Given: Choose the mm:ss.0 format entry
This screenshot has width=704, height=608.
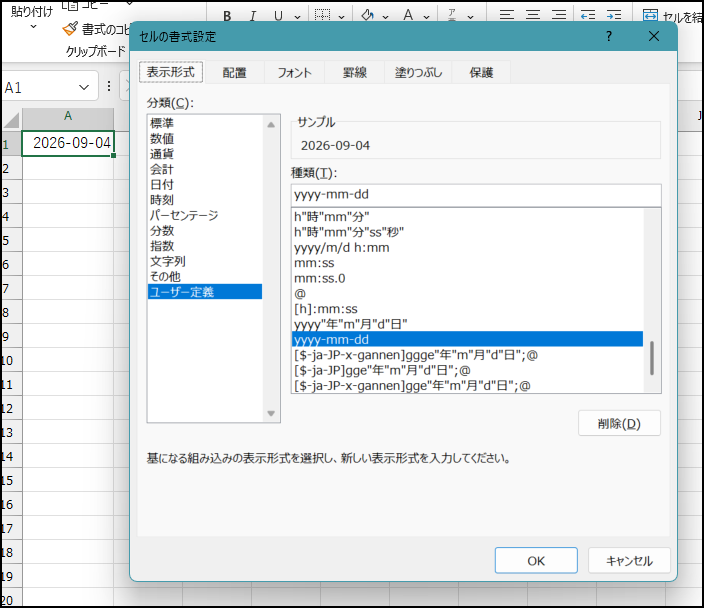Looking at the screenshot, I should click(467, 278).
